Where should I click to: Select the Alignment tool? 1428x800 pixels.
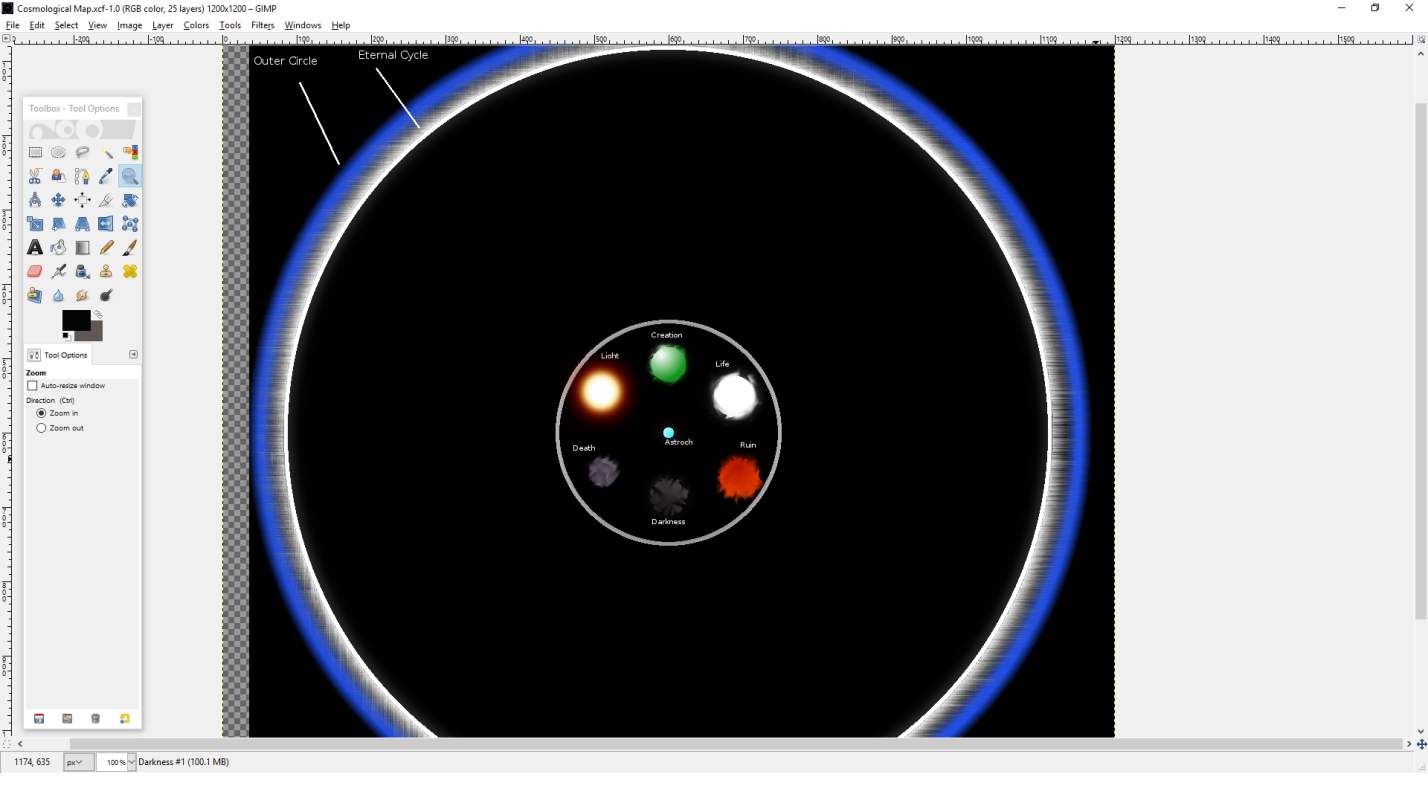coord(82,200)
